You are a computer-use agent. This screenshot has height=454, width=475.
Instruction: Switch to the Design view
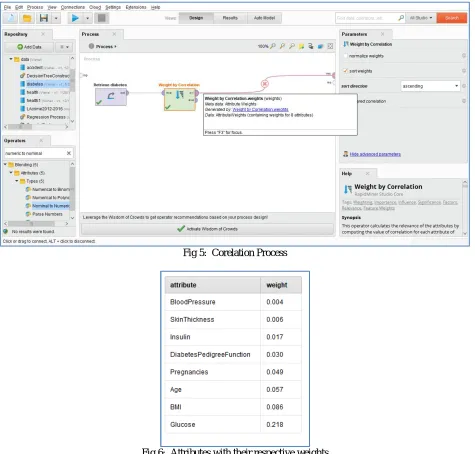point(196,18)
